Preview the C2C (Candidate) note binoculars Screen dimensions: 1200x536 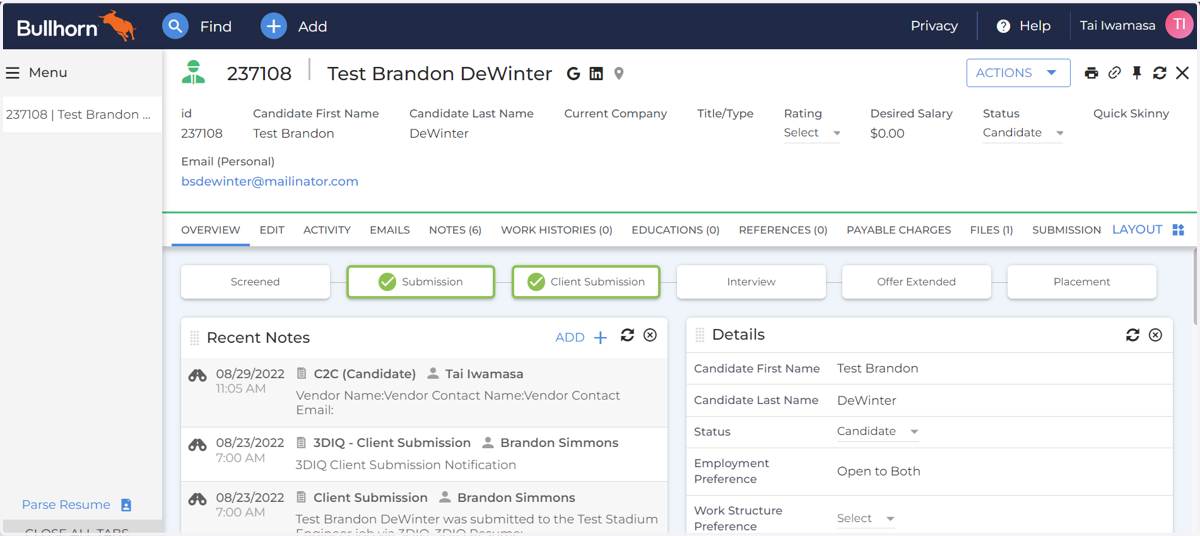coord(198,375)
